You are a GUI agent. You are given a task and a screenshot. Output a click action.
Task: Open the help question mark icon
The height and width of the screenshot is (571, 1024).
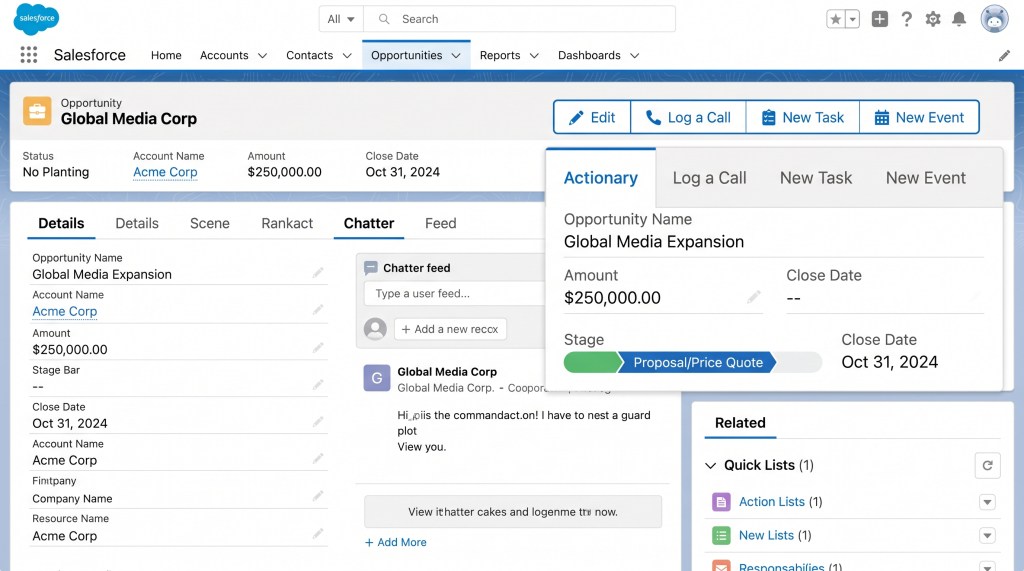click(906, 19)
